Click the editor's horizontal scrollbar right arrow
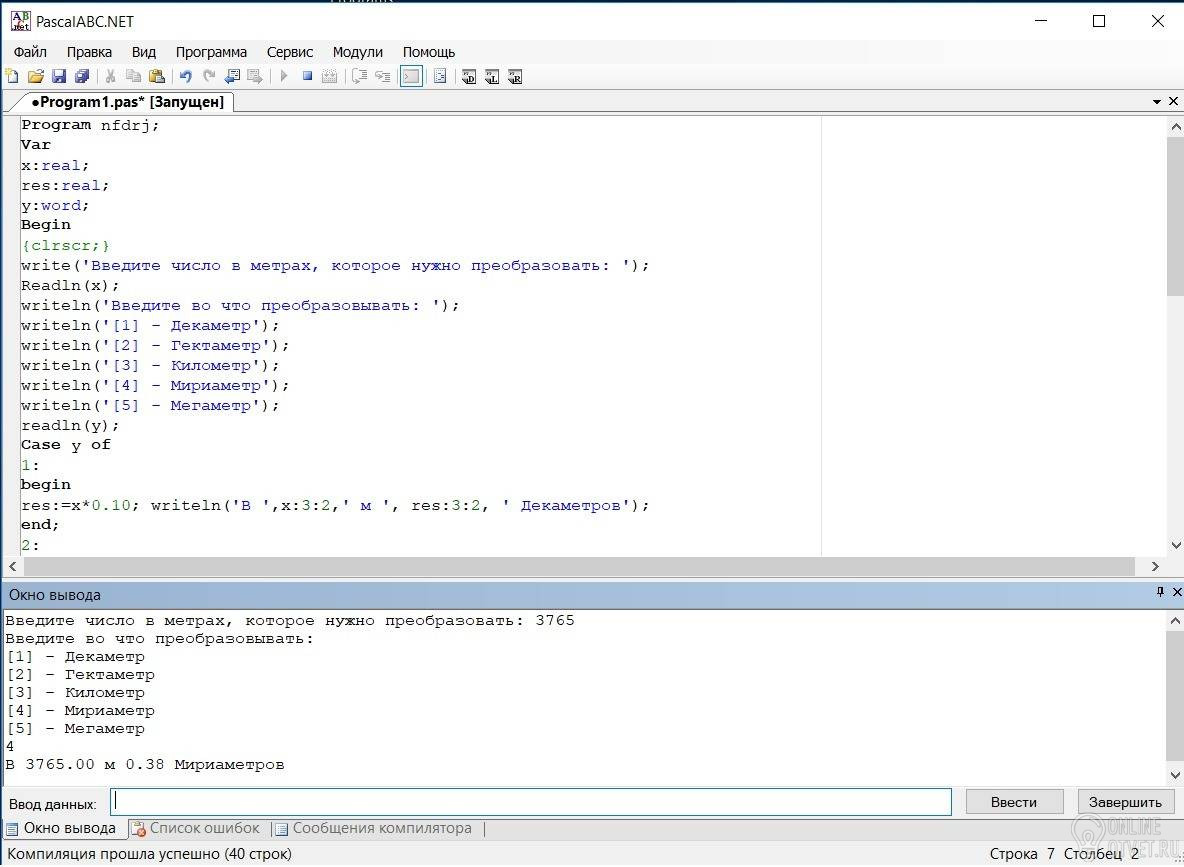 (1156, 566)
